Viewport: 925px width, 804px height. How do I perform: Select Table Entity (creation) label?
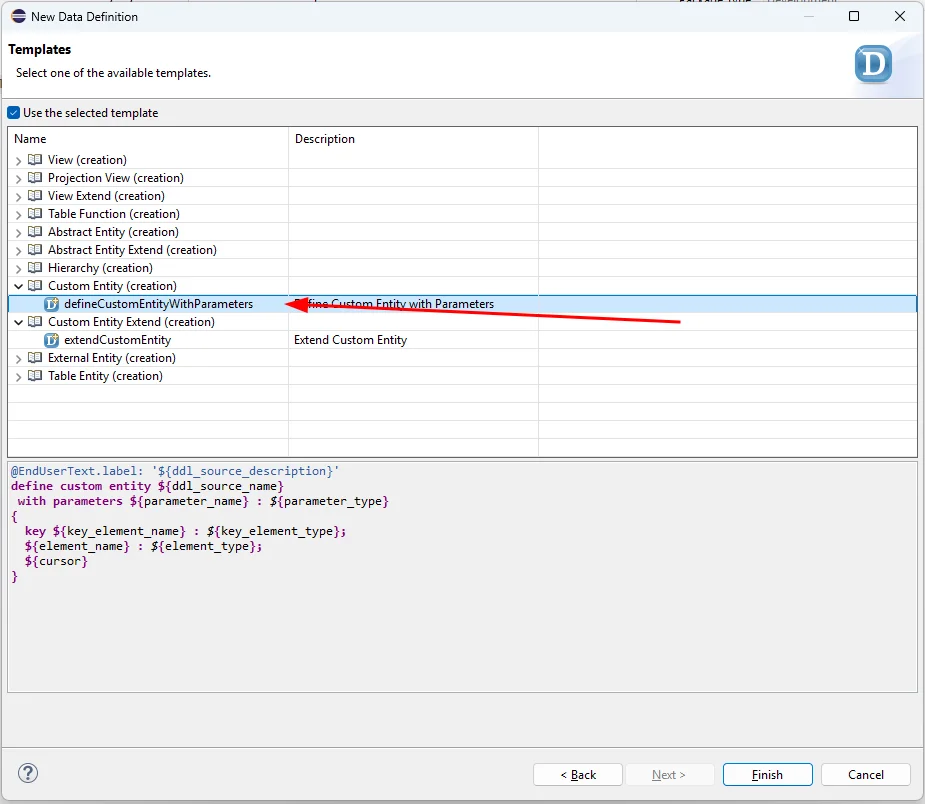click(x=105, y=376)
